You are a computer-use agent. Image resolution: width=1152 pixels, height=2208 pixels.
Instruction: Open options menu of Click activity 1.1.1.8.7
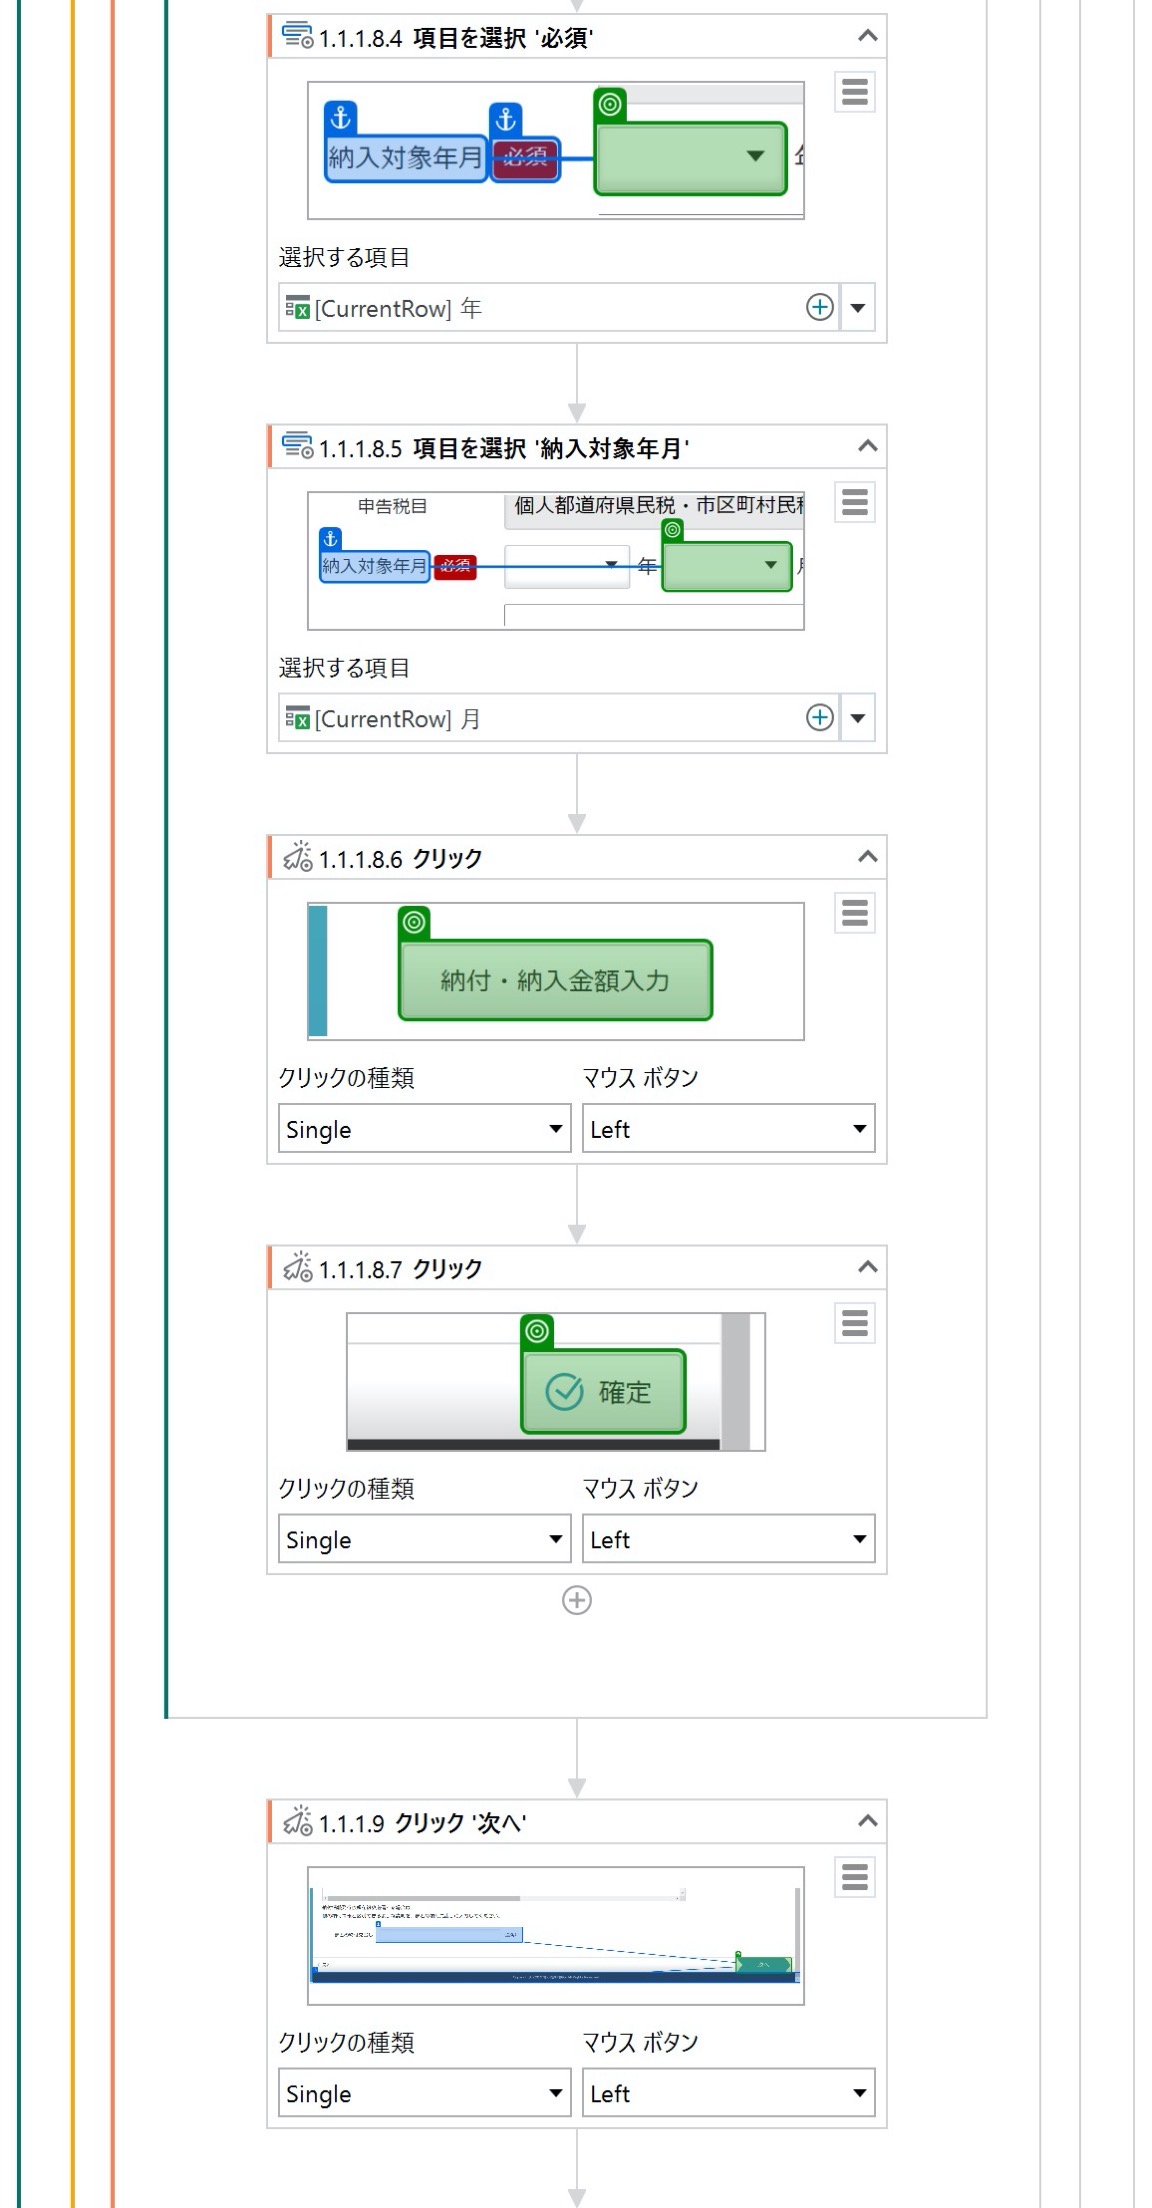tap(855, 1323)
